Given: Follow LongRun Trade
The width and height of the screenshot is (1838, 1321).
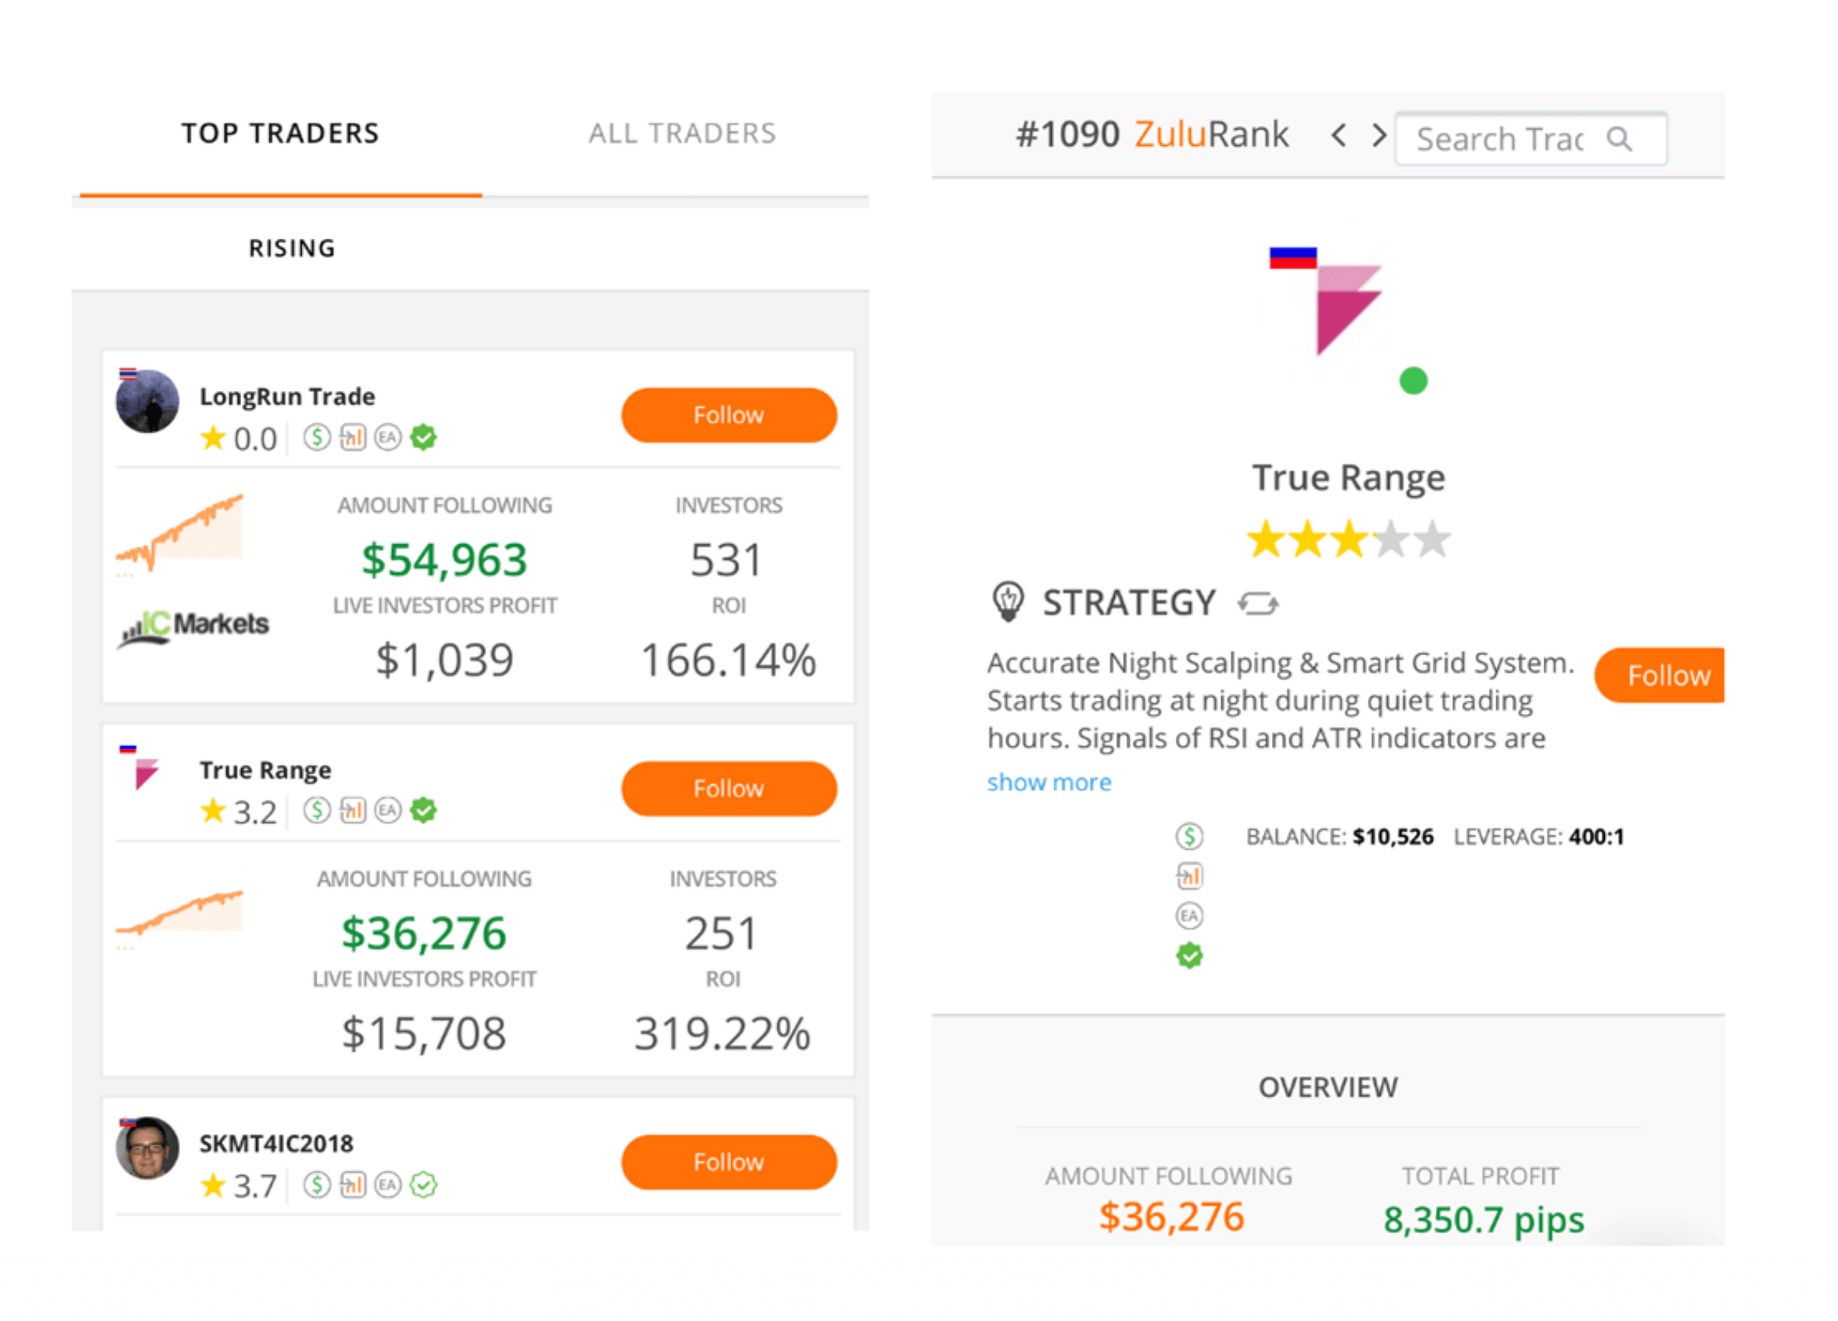Looking at the screenshot, I should pos(728,415).
